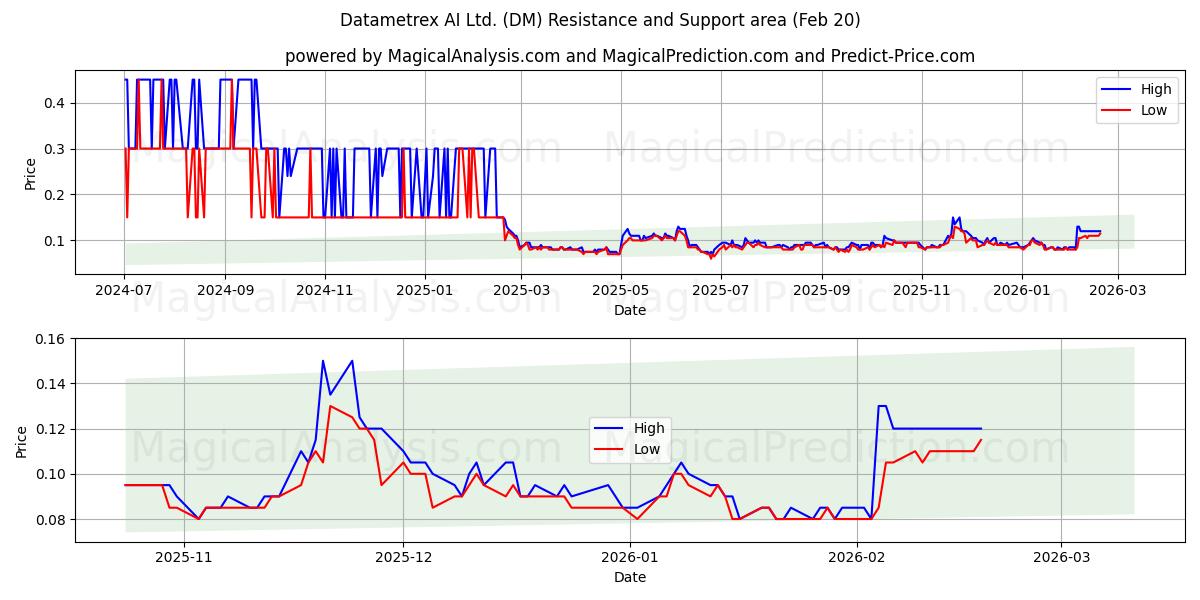Image resolution: width=1200 pixels, height=600 pixels.
Task: Click the top chart x-axis tick "2024-07"
Action: coord(124,290)
